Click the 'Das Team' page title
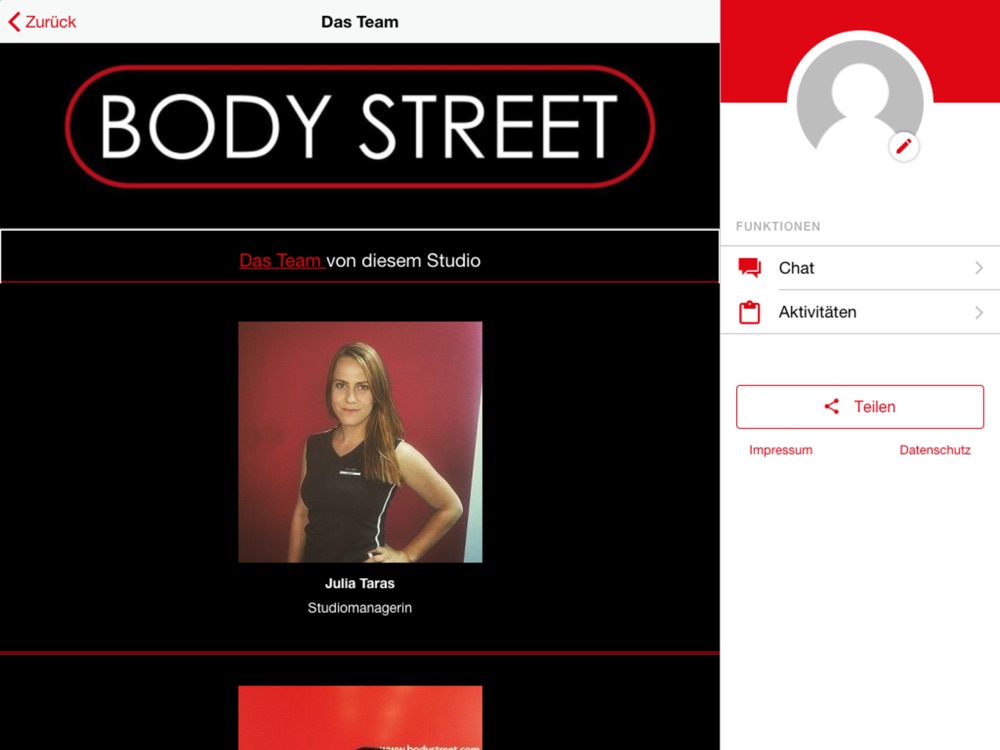 click(360, 22)
